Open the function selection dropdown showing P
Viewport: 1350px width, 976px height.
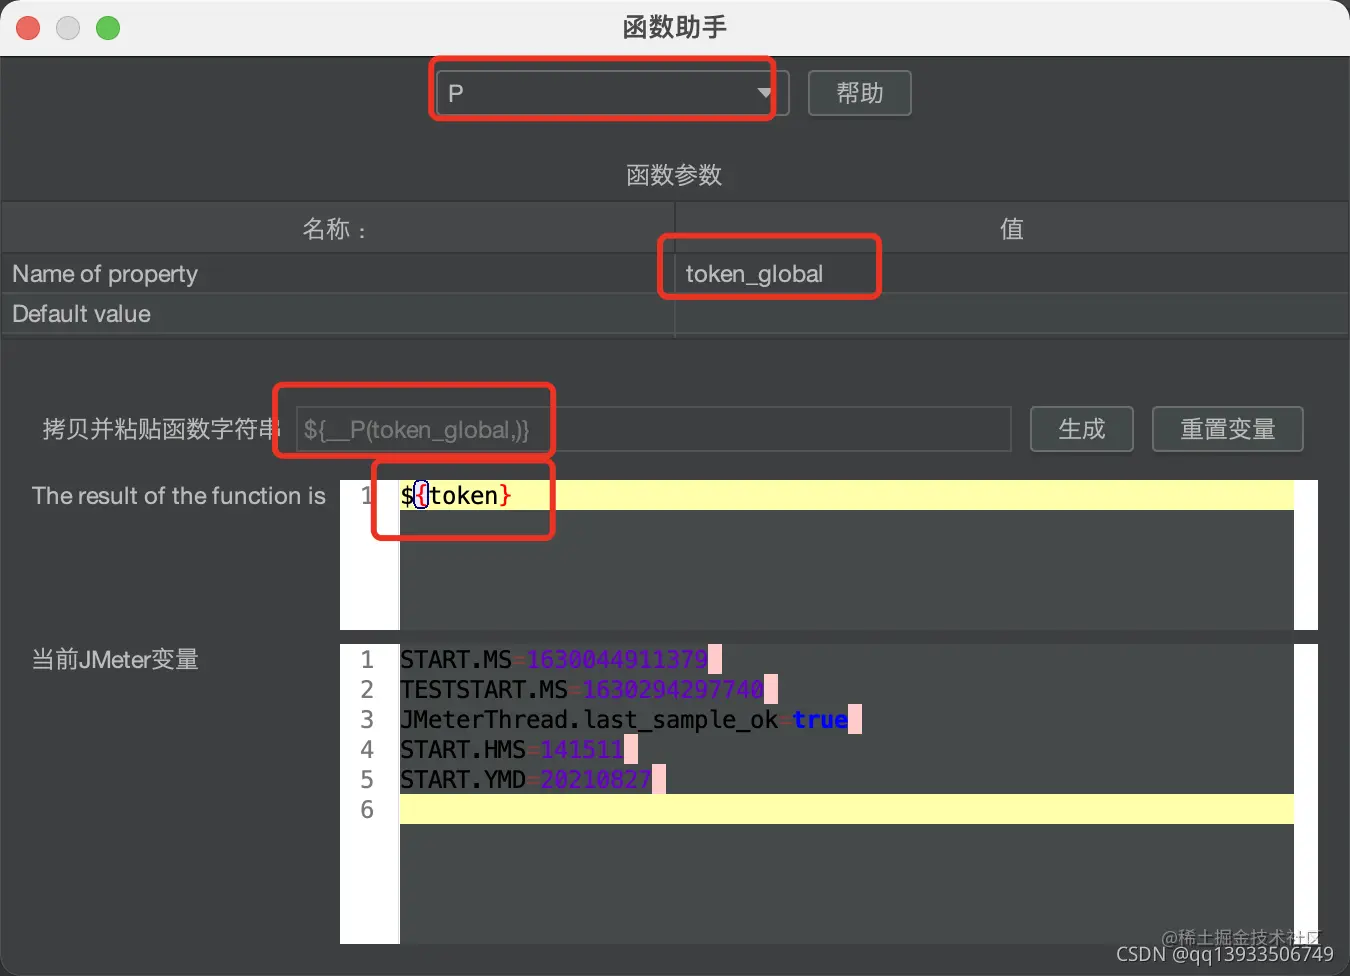click(x=612, y=93)
